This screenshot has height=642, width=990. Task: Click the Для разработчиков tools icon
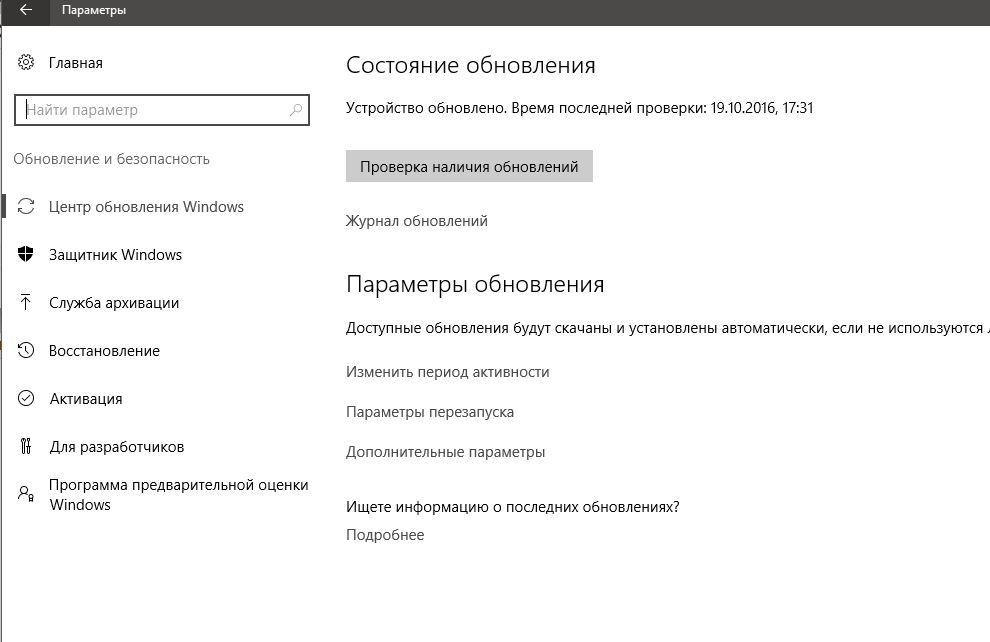tap(26, 446)
